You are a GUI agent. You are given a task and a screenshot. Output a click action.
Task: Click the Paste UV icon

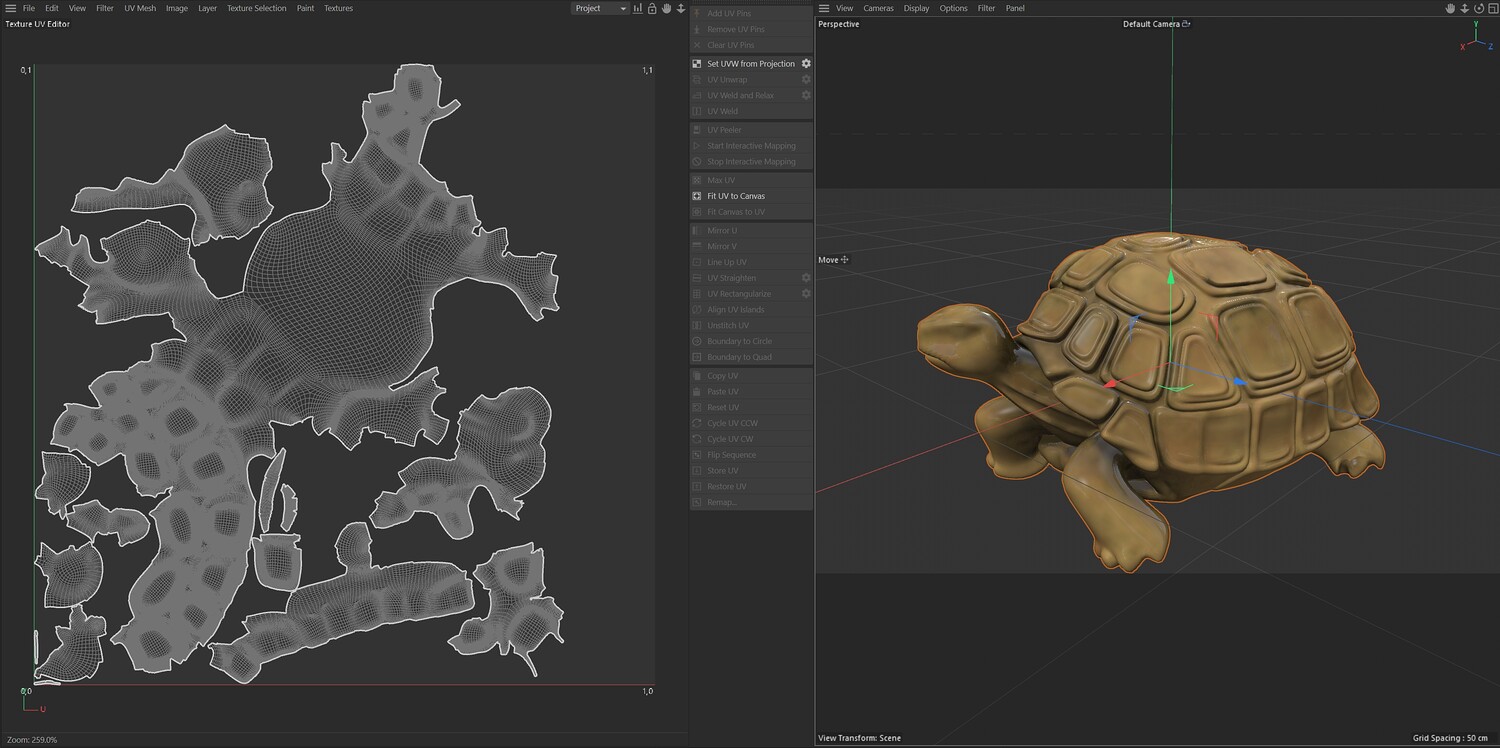tap(697, 392)
